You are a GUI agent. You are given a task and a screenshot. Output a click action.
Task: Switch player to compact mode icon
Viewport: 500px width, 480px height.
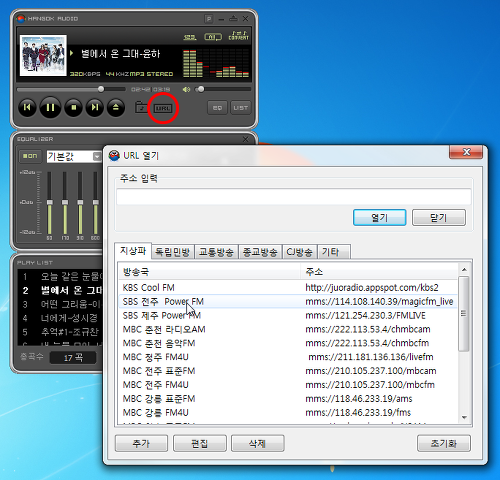(234, 19)
